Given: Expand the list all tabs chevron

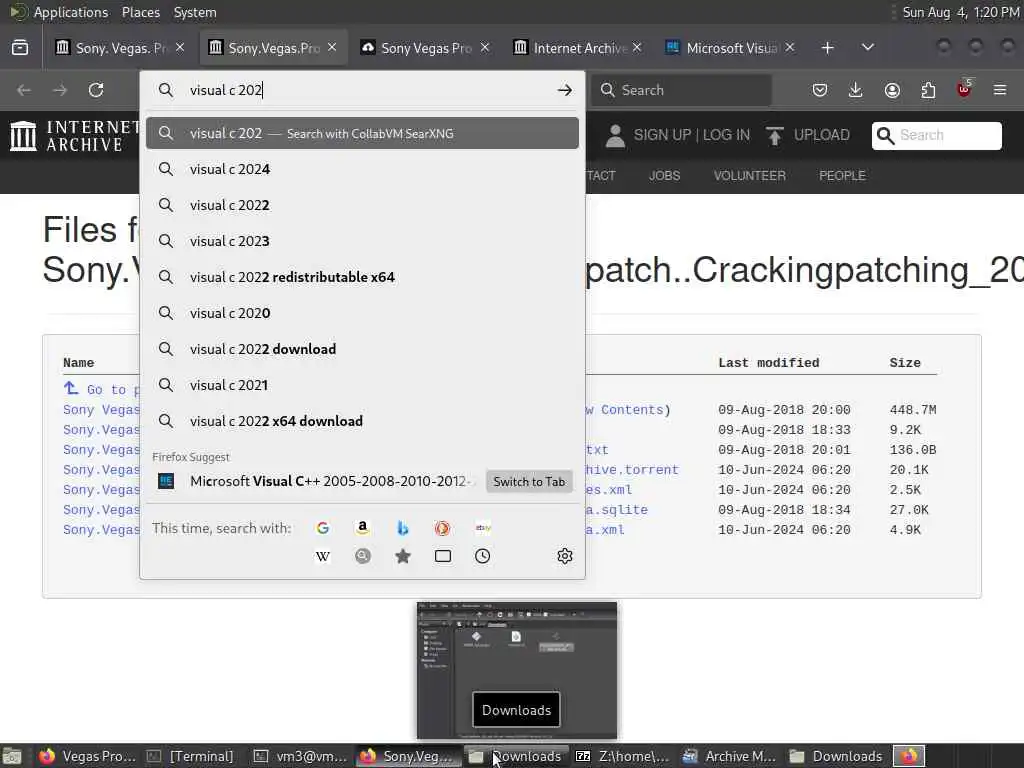Looking at the screenshot, I should (868, 48).
